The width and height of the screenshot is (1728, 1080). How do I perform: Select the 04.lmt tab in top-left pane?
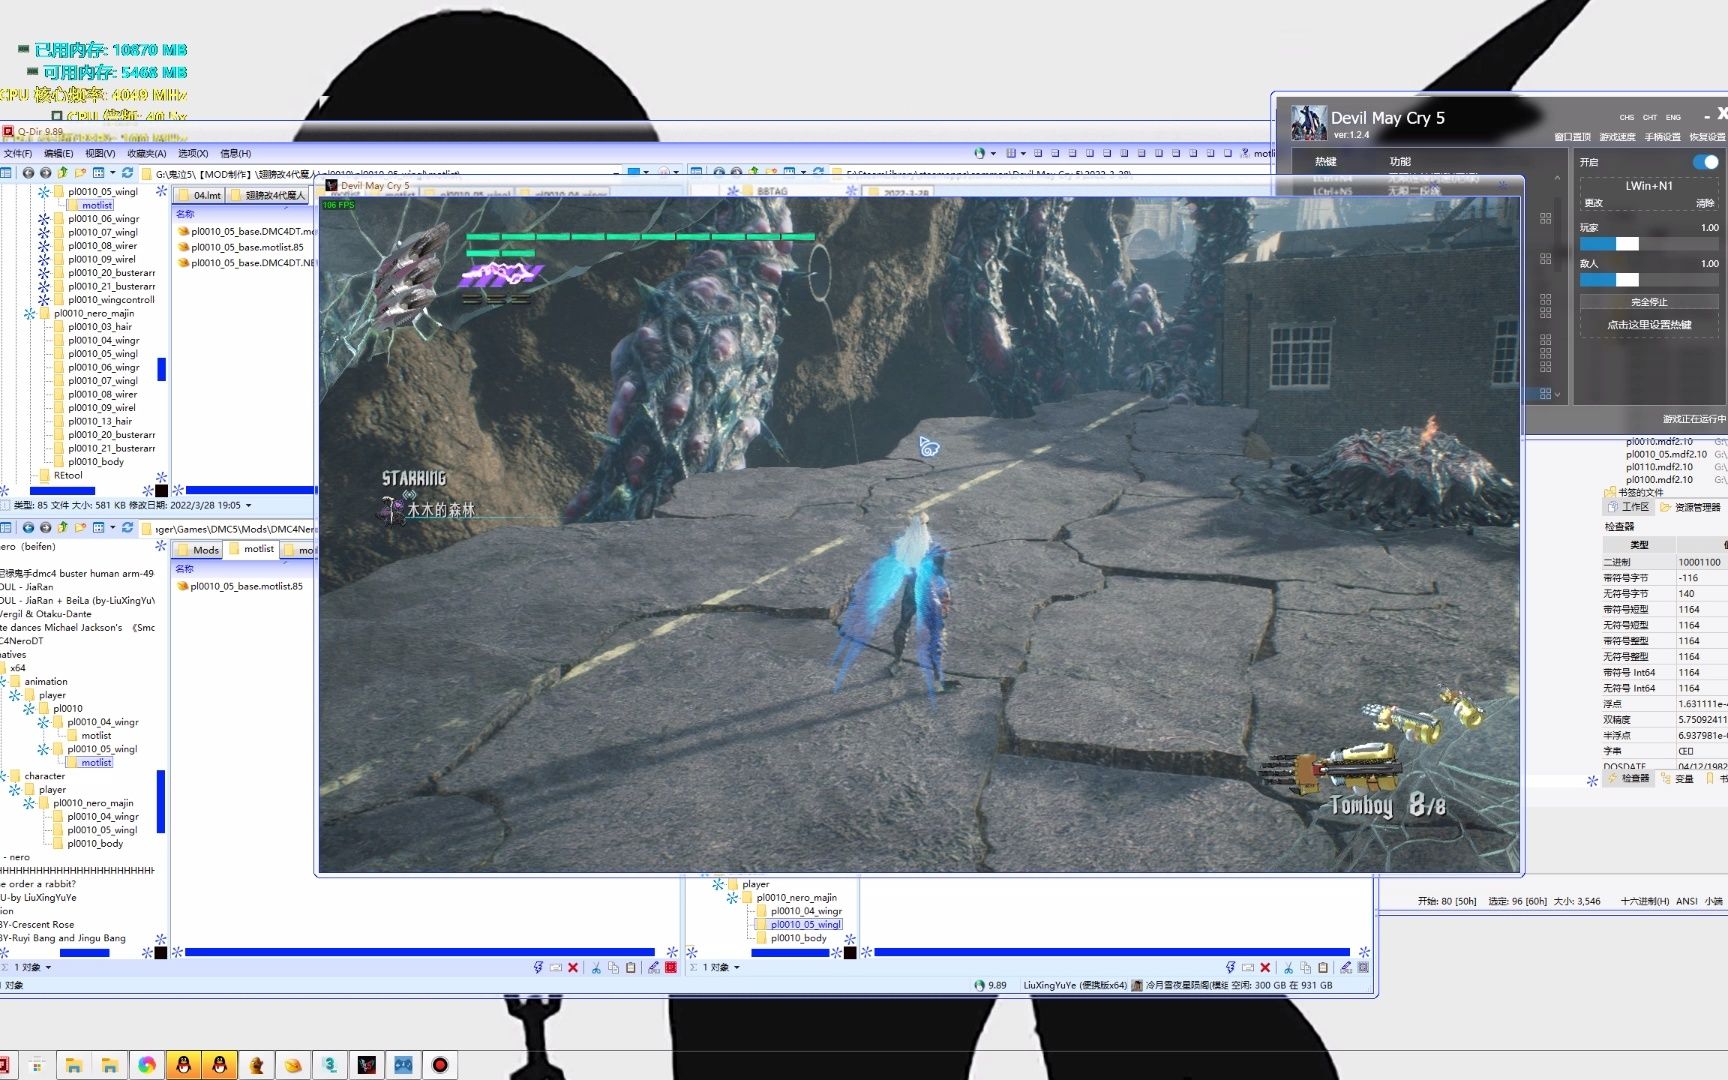(200, 195)
